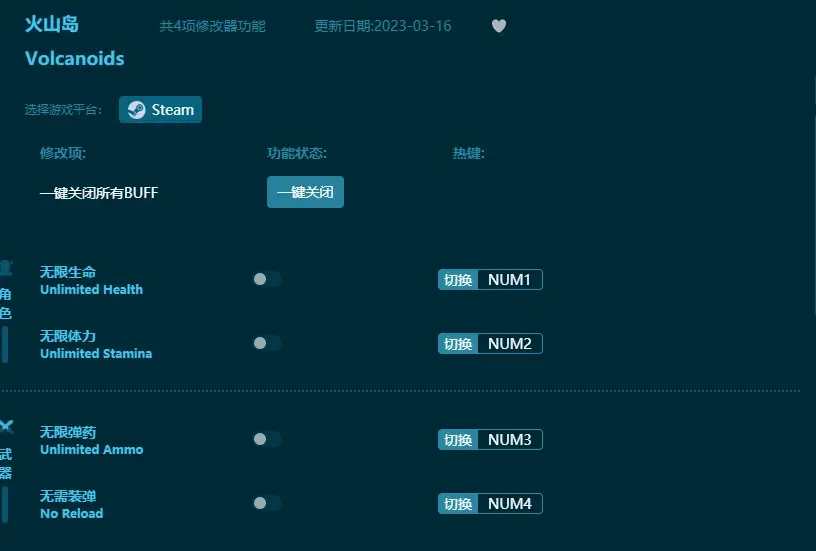Turn on Unlimited Stamina switch
The image size is (816, 551).
[x=266, y=344]
